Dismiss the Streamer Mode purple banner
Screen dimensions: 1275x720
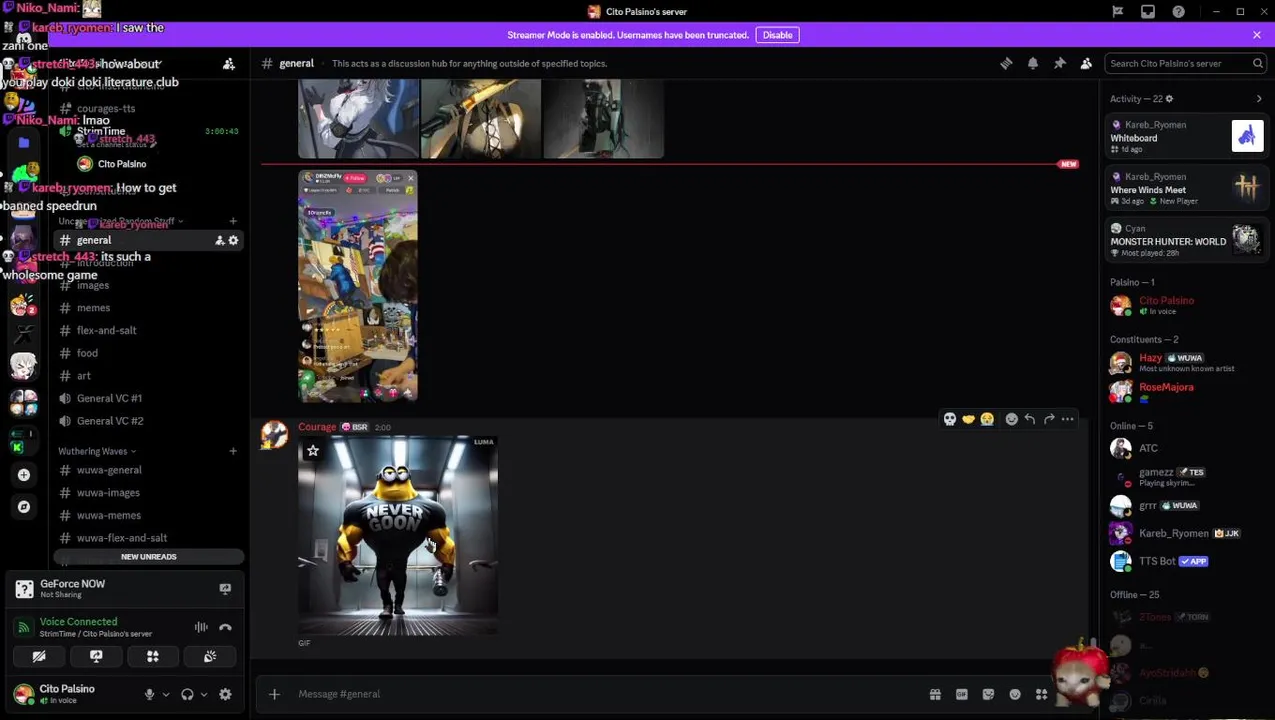1256,35
